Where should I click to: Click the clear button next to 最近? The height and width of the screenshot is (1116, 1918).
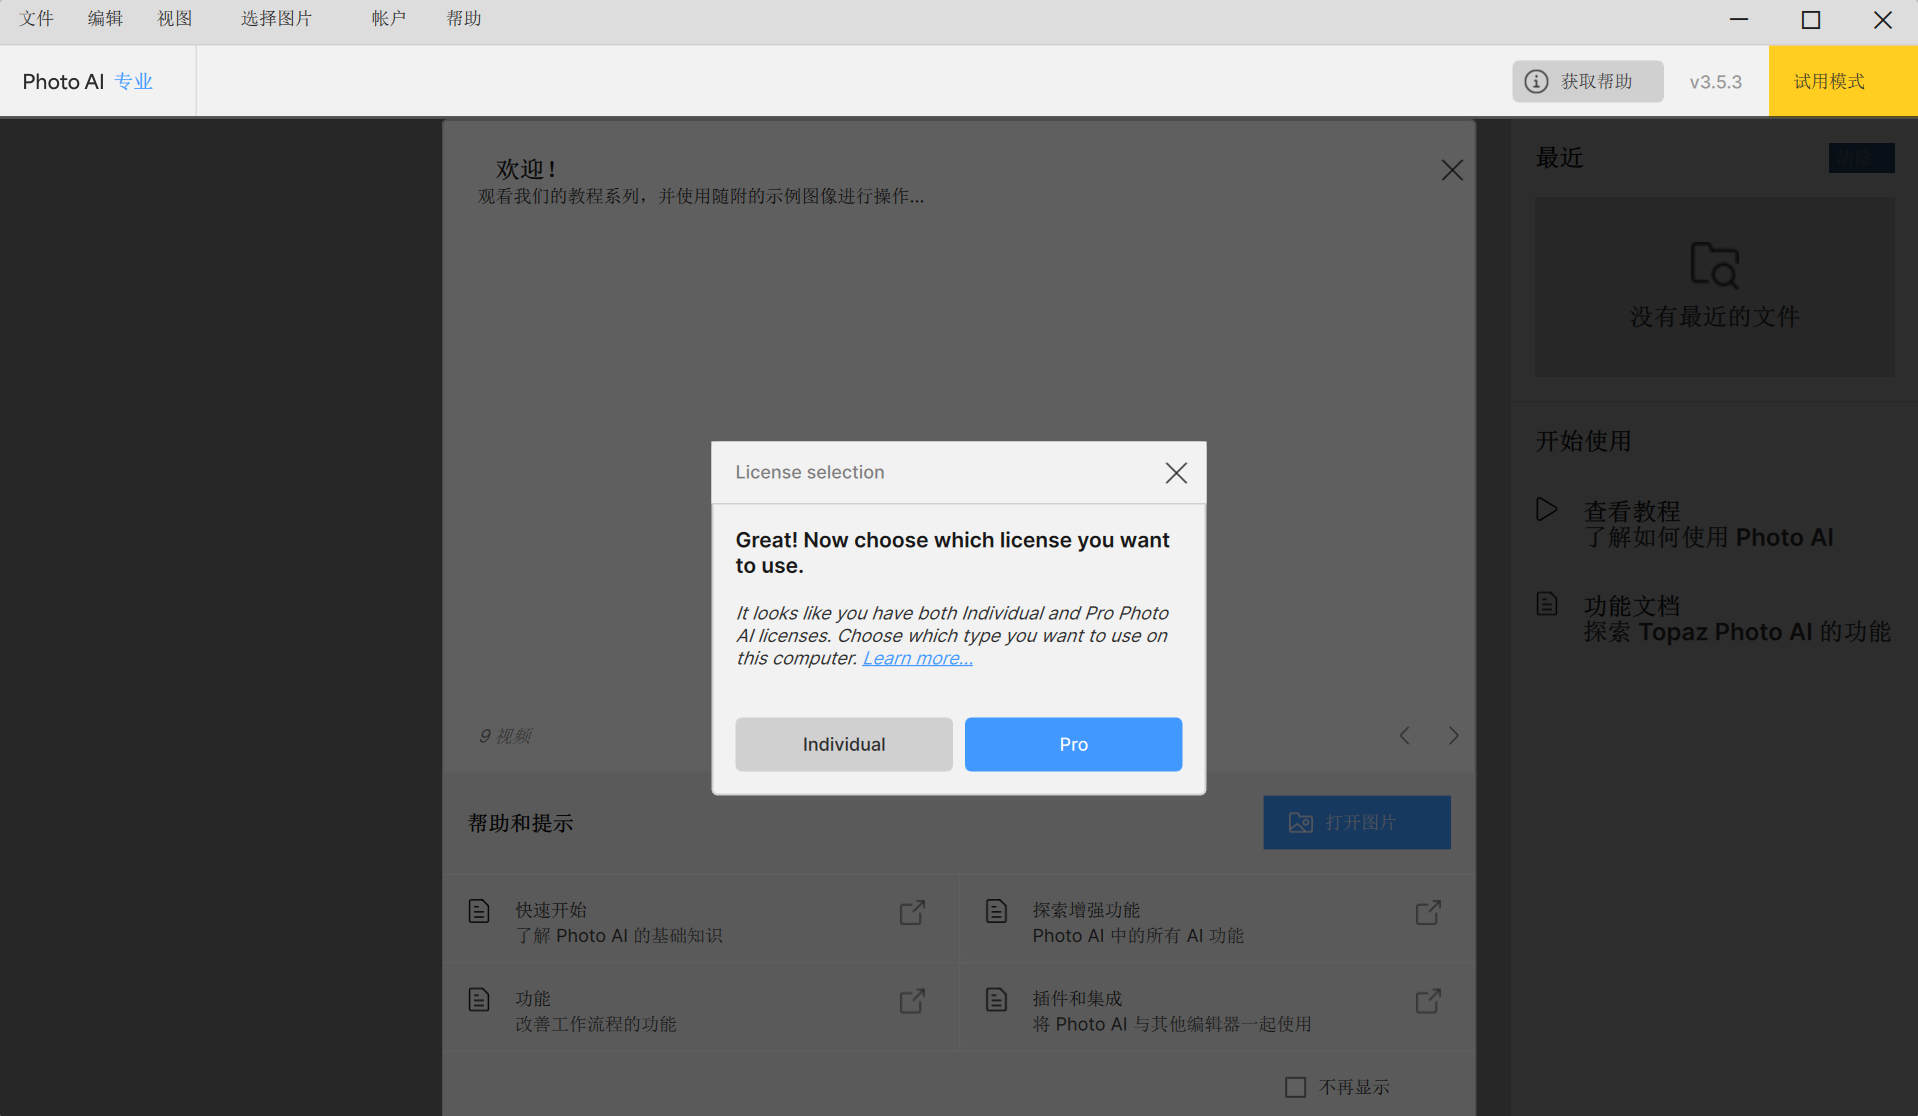tap(1861, 158)
